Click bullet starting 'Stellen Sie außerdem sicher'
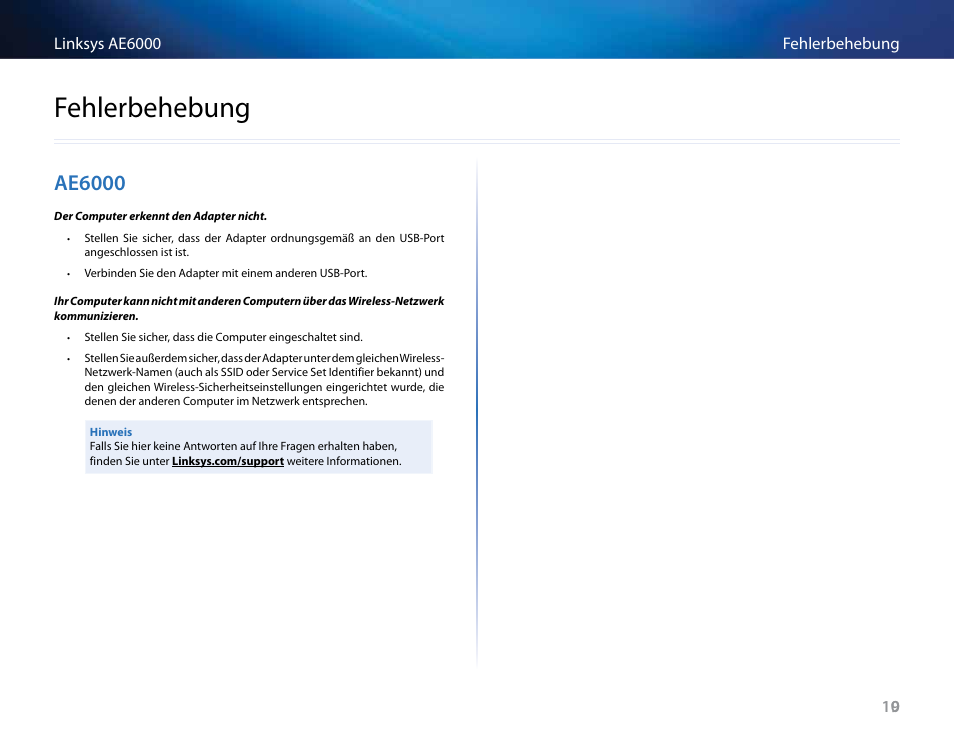 point(264,380)
